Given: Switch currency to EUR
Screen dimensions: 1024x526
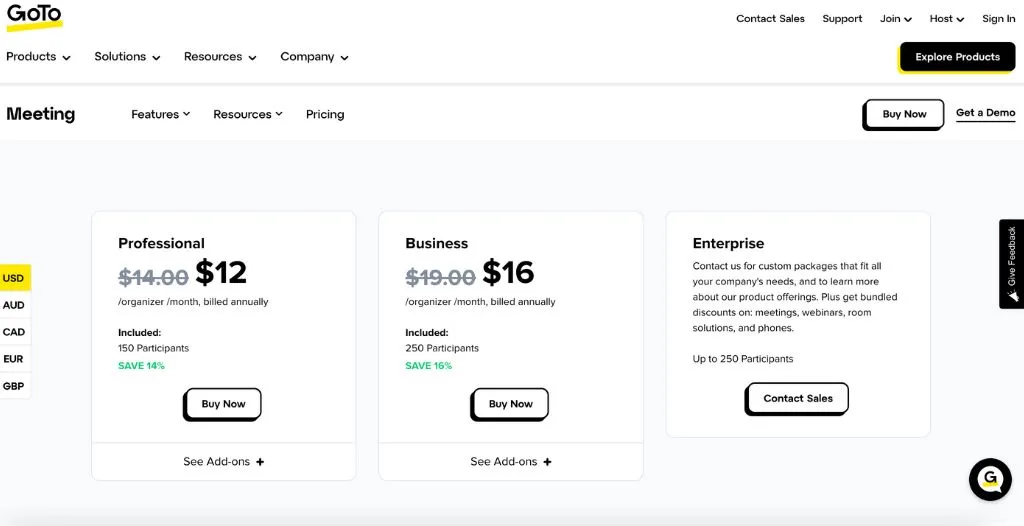Looking at the screenshot, I should click(14, 359).
